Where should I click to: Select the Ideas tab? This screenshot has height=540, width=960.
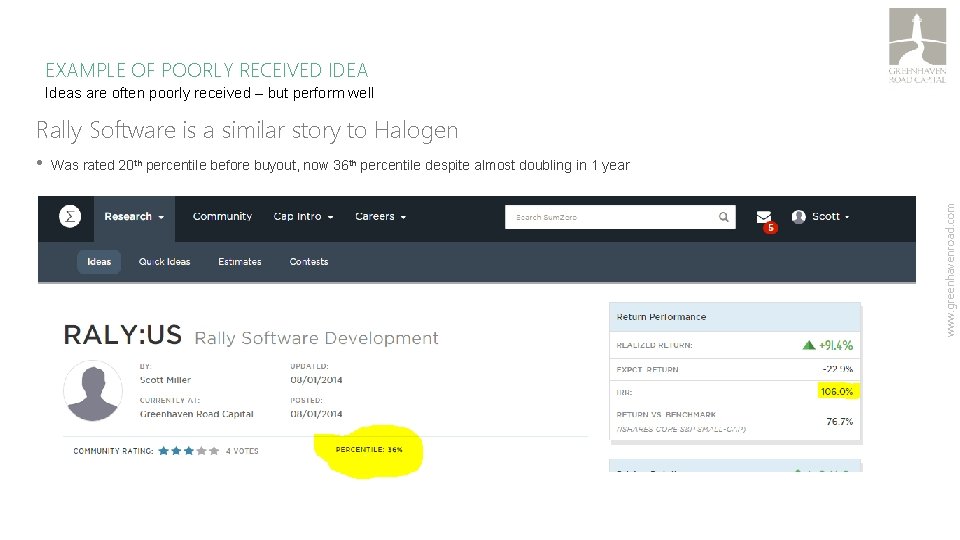(99, 261)
